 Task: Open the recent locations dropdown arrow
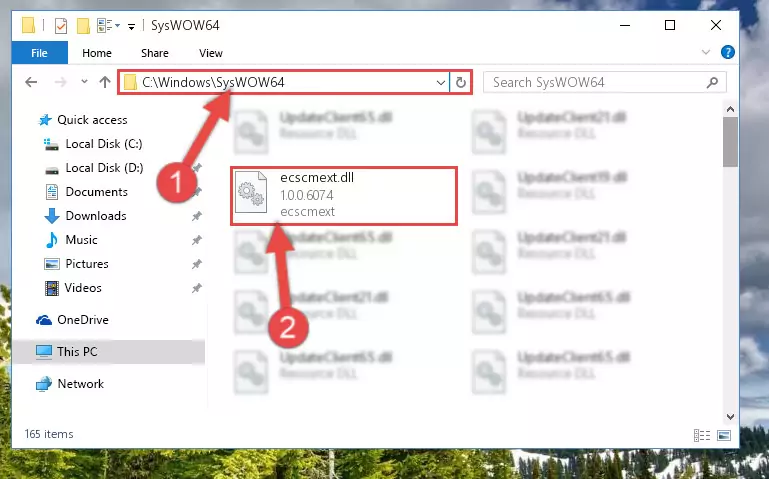pos(84,82)
